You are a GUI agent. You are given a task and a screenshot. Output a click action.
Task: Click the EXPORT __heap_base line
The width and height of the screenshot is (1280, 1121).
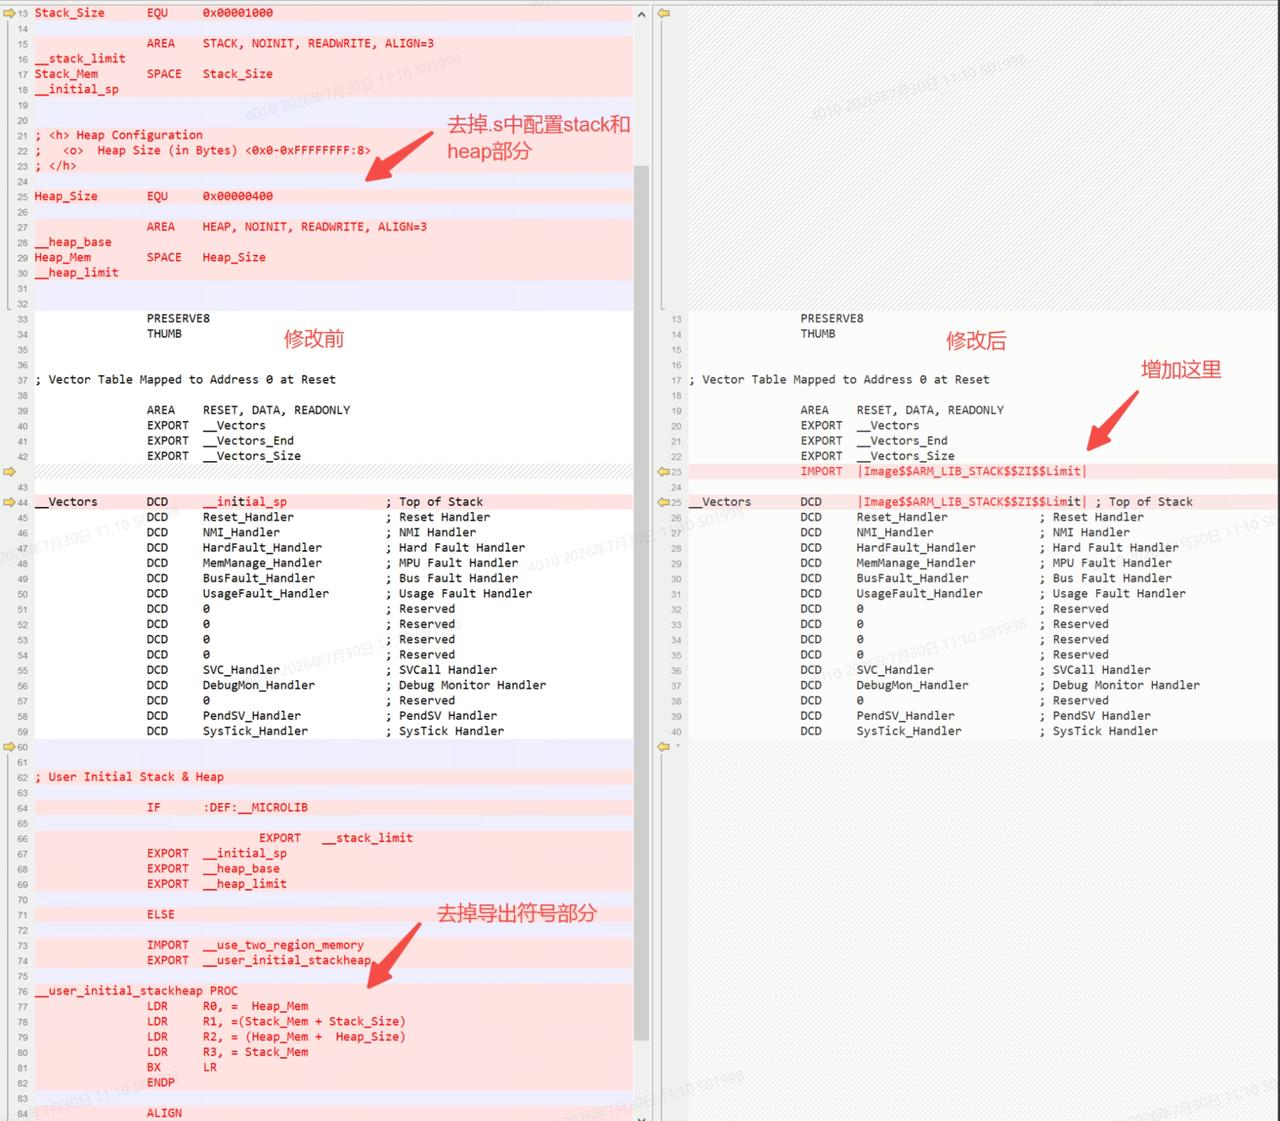333,869
